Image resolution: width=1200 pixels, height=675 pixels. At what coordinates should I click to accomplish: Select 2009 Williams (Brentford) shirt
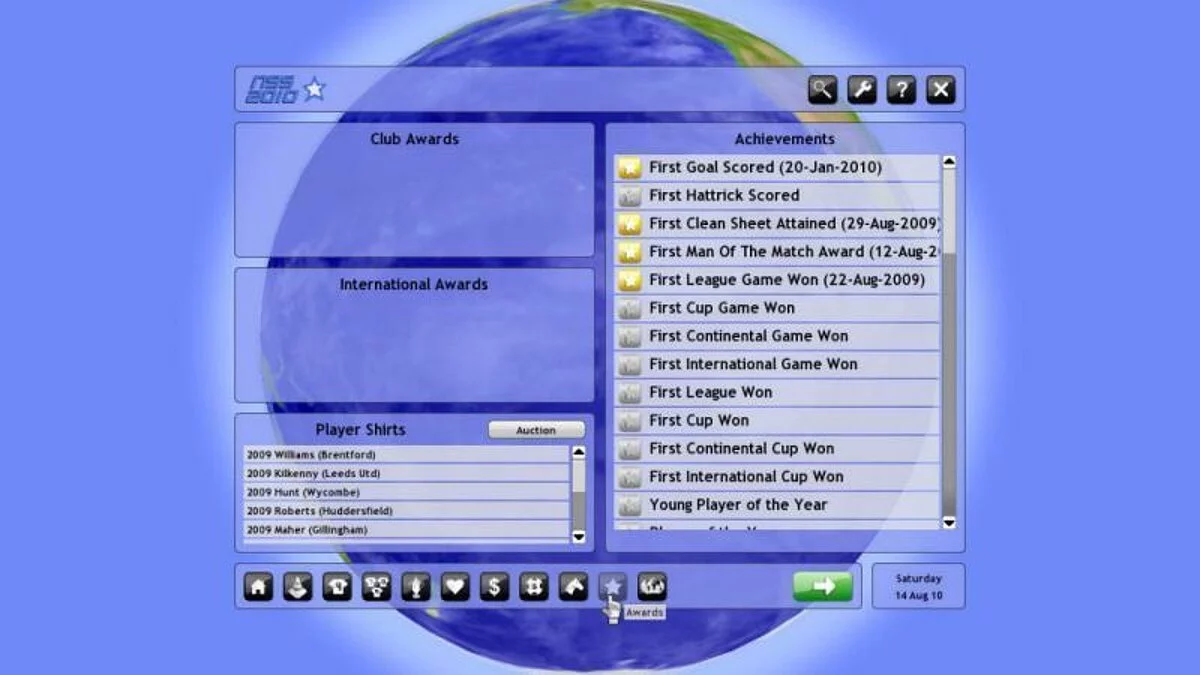406,455
